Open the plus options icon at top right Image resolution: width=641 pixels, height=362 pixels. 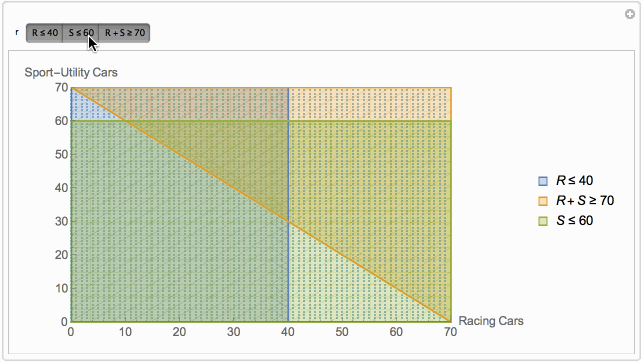pos(630,14)
